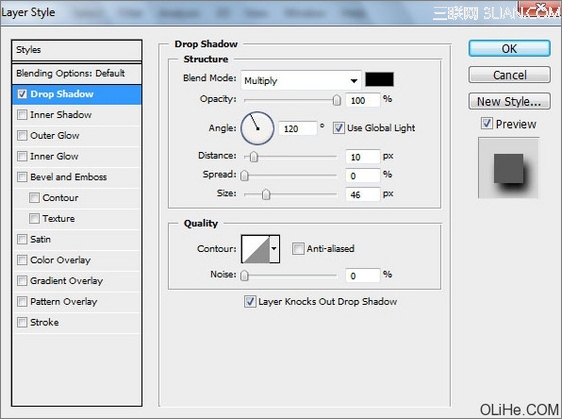Tick the Bevel and Emboss checkbox
The image size is (562, 419).
[22, 177]
